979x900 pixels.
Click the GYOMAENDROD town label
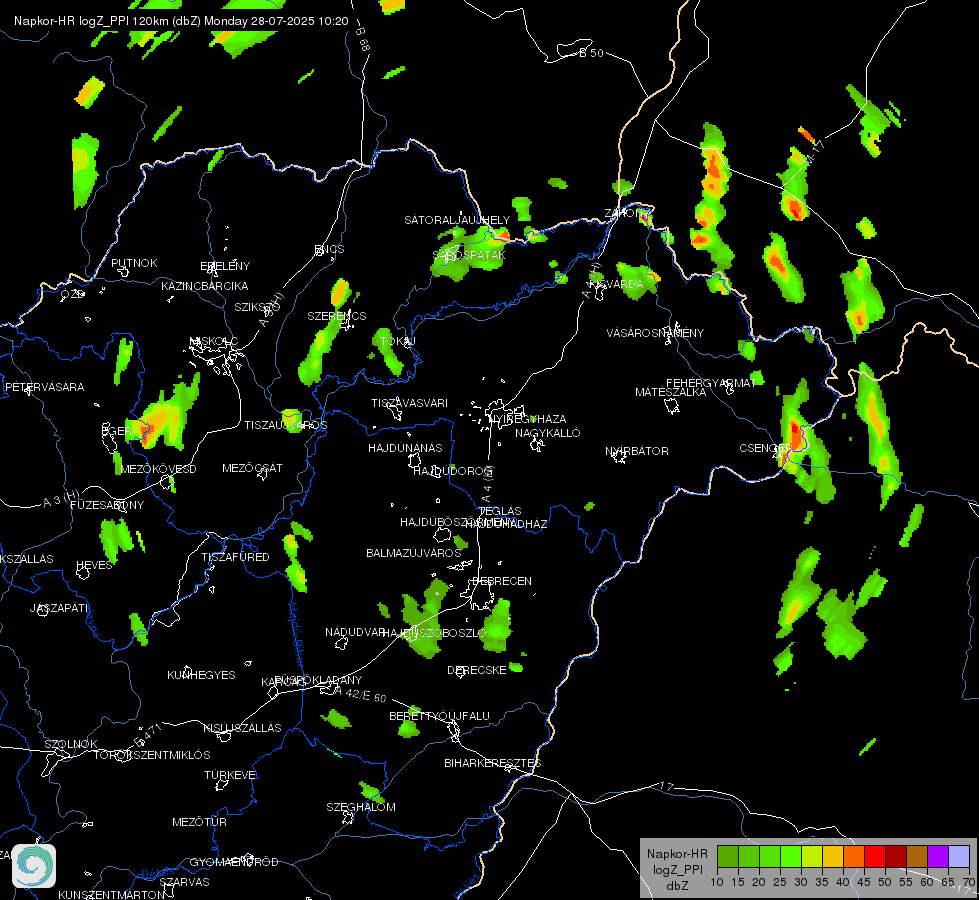tap(234, 863)
